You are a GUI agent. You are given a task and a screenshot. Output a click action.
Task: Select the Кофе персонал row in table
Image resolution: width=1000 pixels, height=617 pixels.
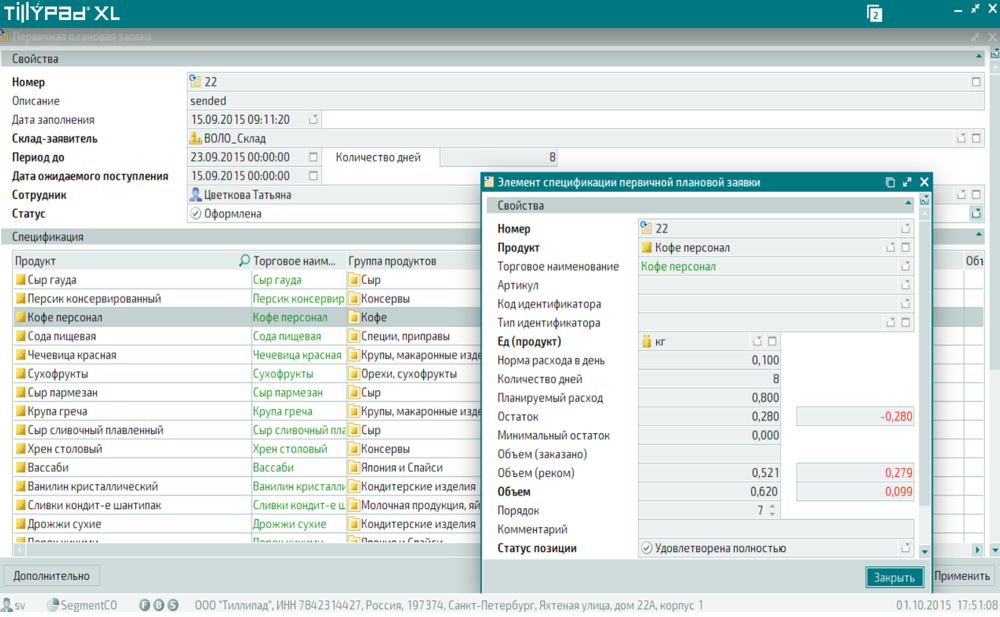(120, 317)
